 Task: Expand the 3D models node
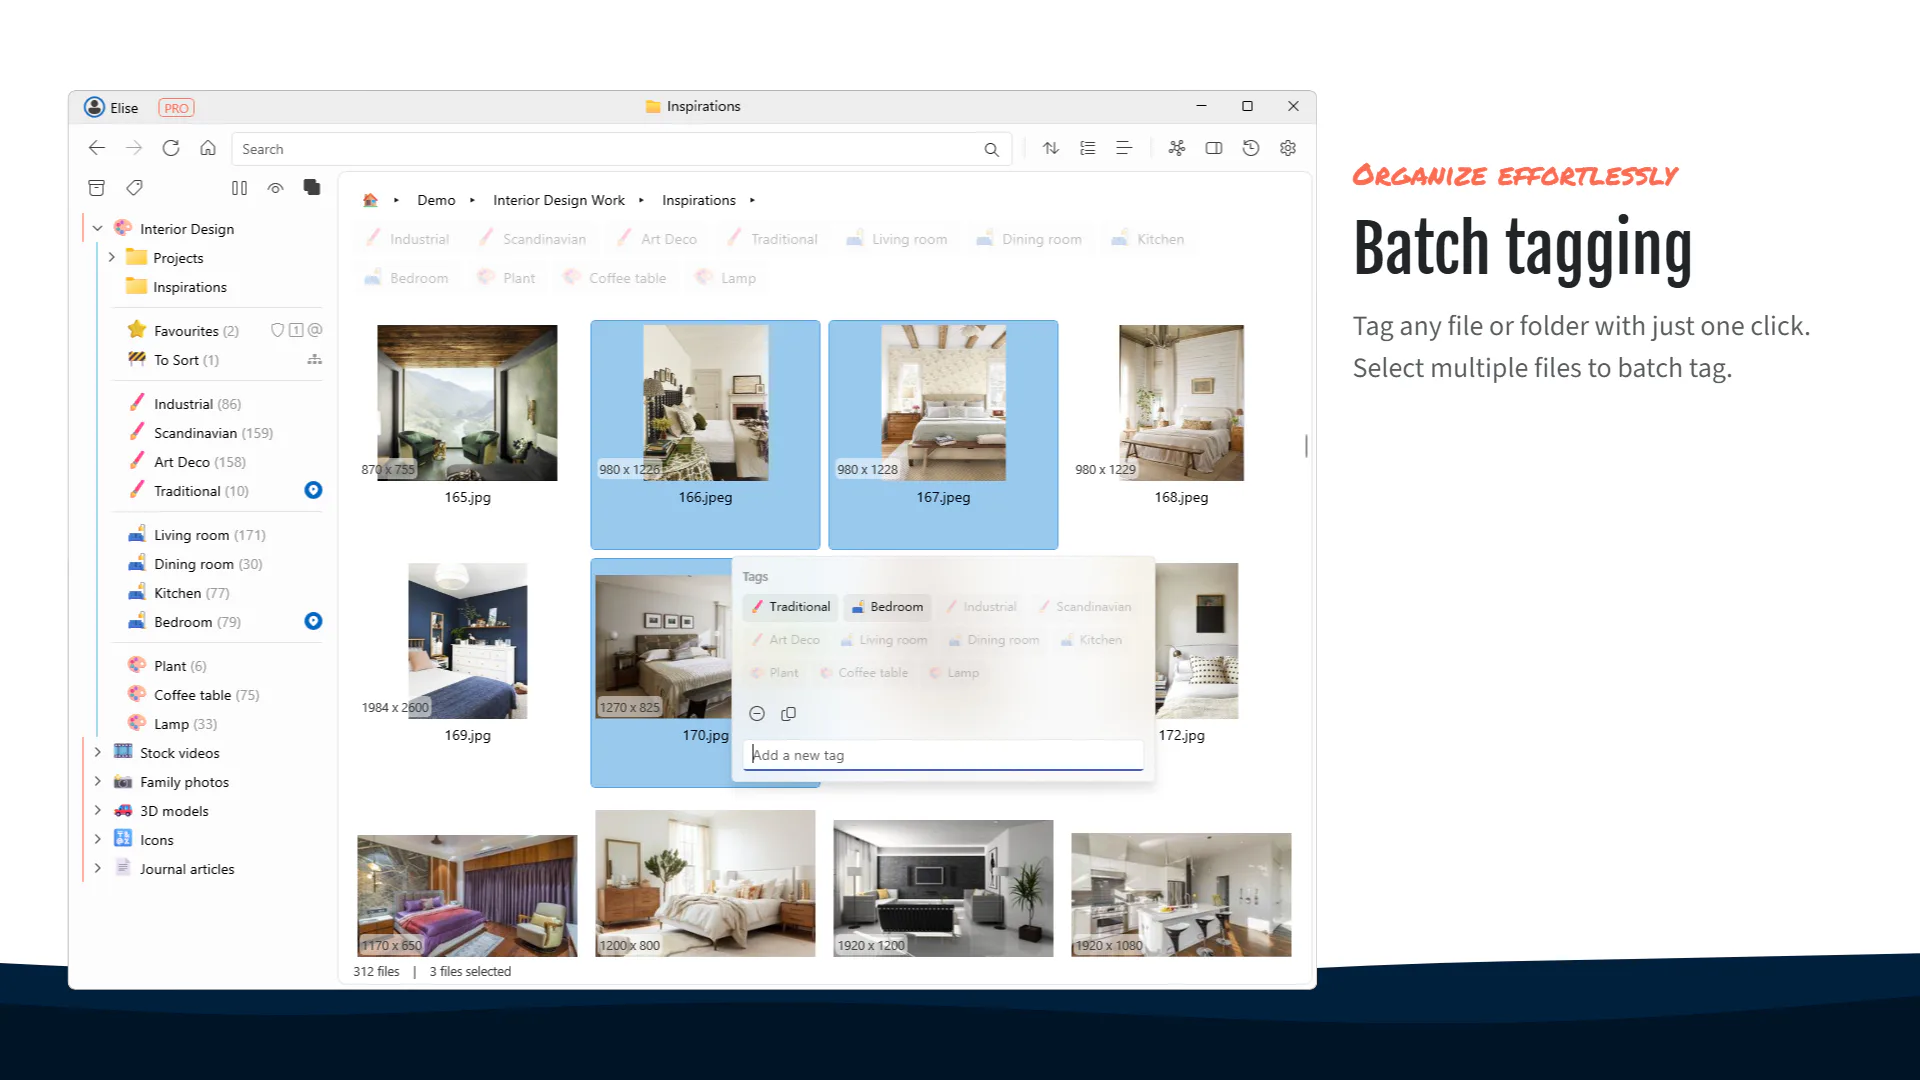coord(97,810)
